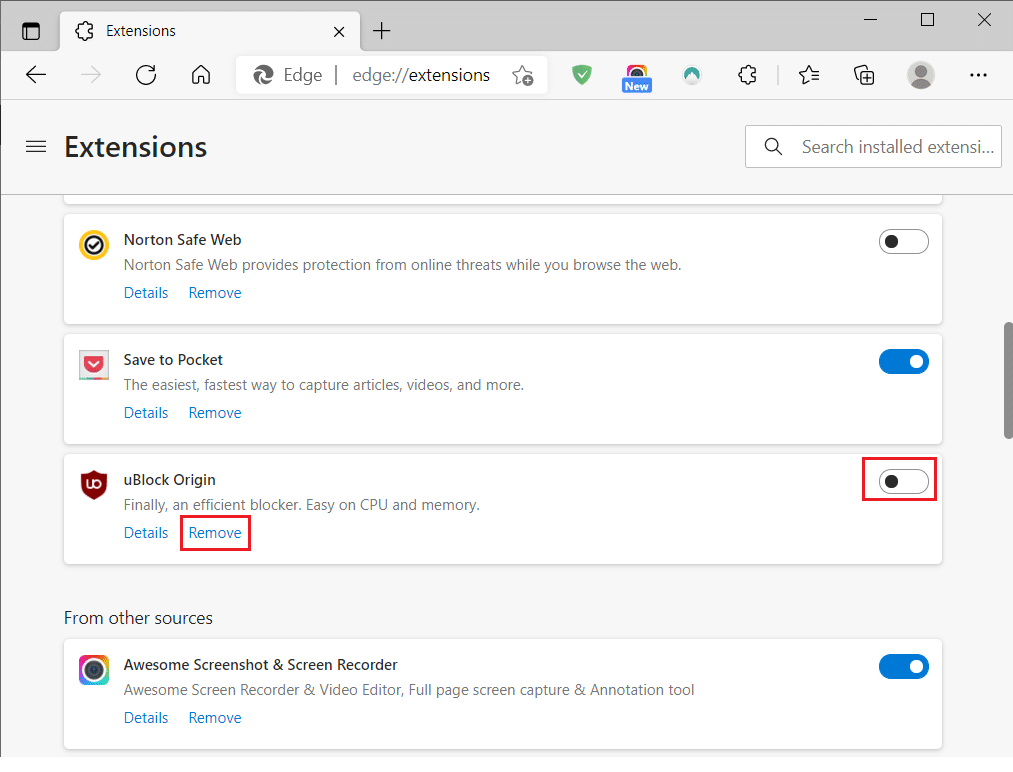
Task: Enable the uBlock Origin extension
Action: click(899, 480)
